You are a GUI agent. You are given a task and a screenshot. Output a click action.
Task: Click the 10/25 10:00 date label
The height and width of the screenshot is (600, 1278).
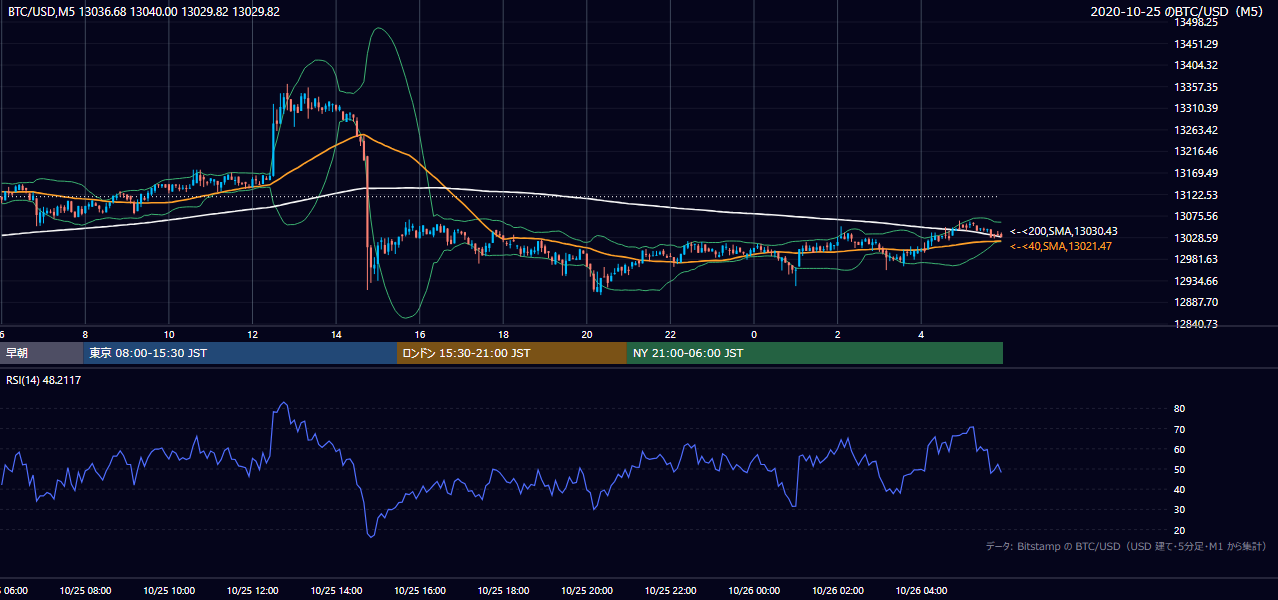tap(169, 591)
